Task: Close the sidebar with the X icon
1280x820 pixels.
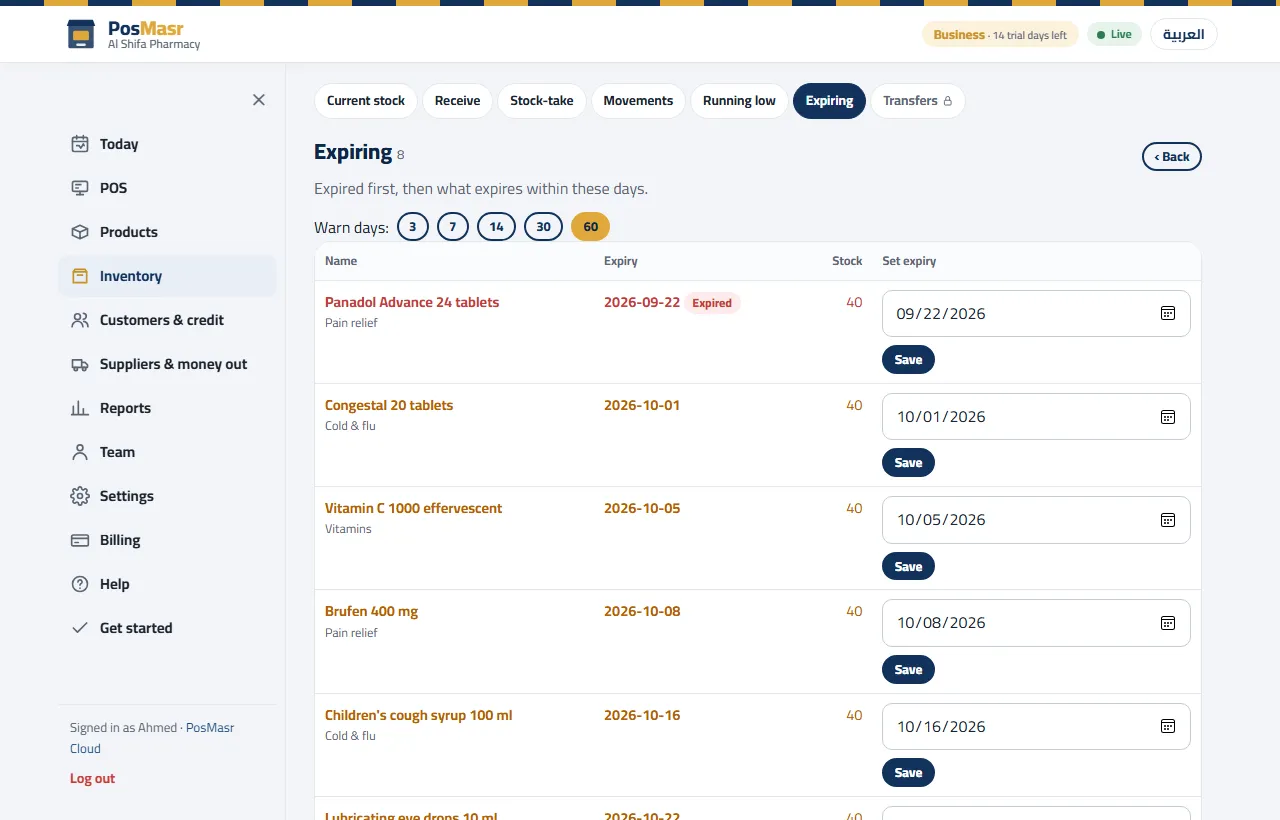Action: (x=259, y=100)
